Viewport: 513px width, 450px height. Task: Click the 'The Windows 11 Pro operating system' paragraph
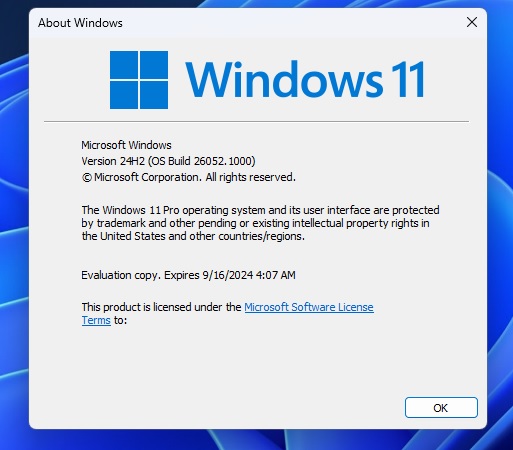coord(260,223)
